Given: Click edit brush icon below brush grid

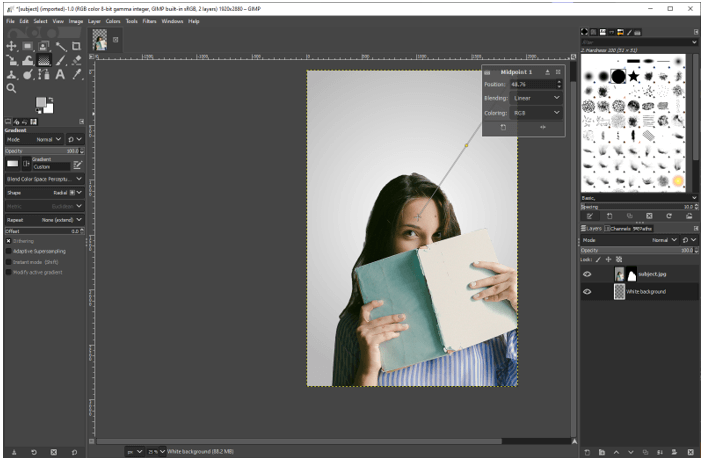Looking at the screenshot, I should tap(590, 216).
